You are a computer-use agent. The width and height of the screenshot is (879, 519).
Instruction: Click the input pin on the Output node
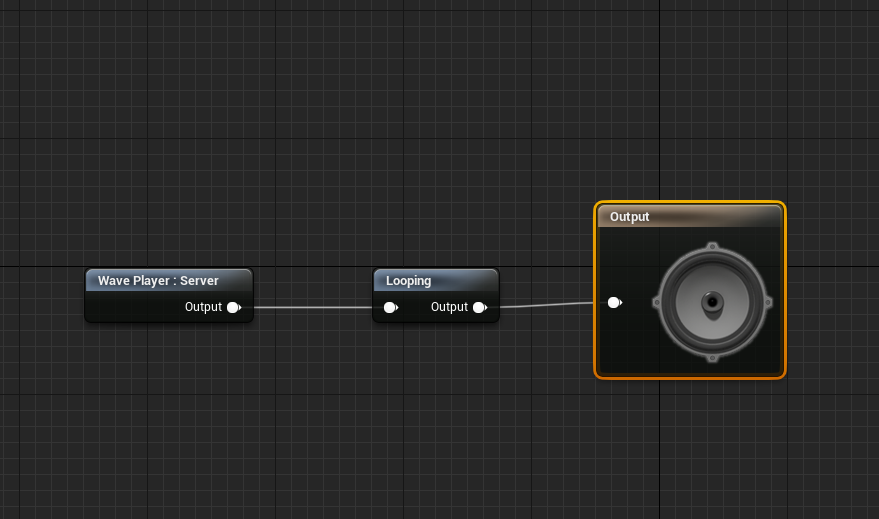point(615,302)
